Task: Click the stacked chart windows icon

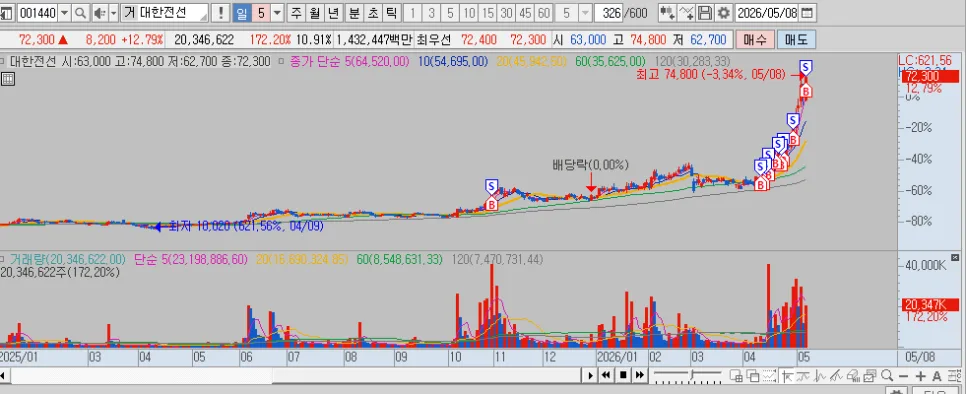Action: pyautogui.click(x=870, y=375)
